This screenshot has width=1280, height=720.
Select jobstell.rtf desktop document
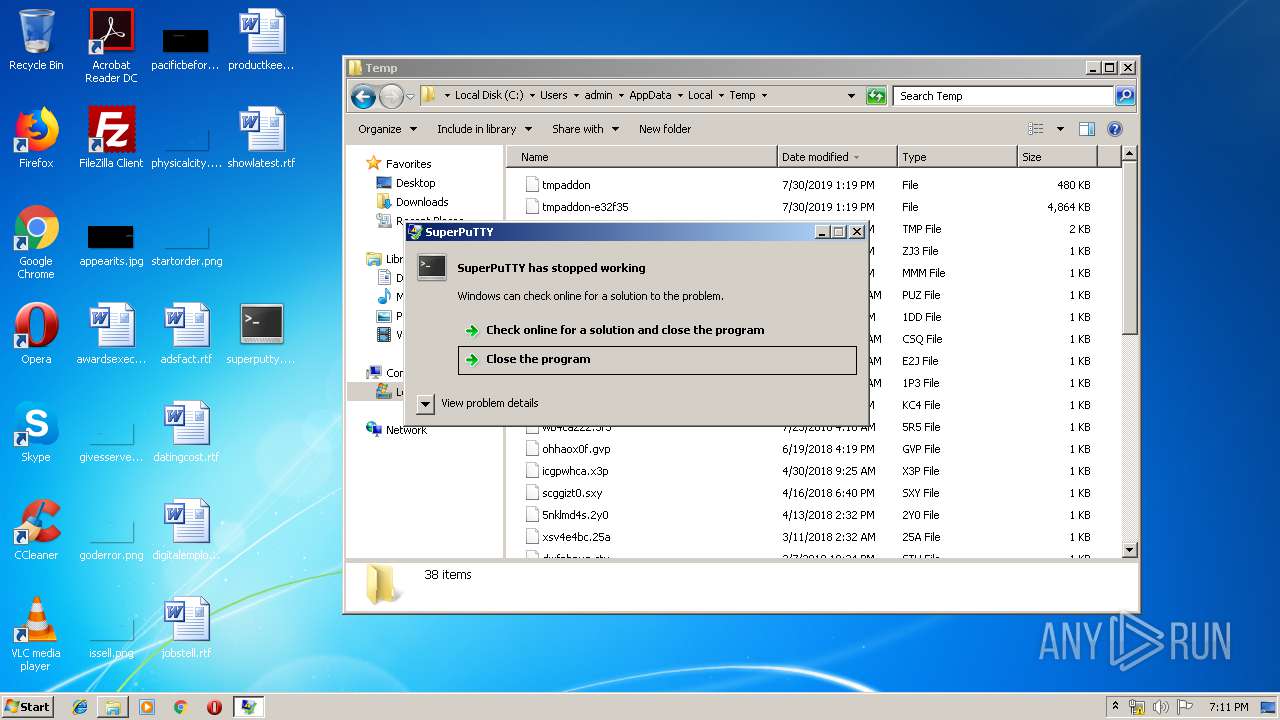click(186, 627)
